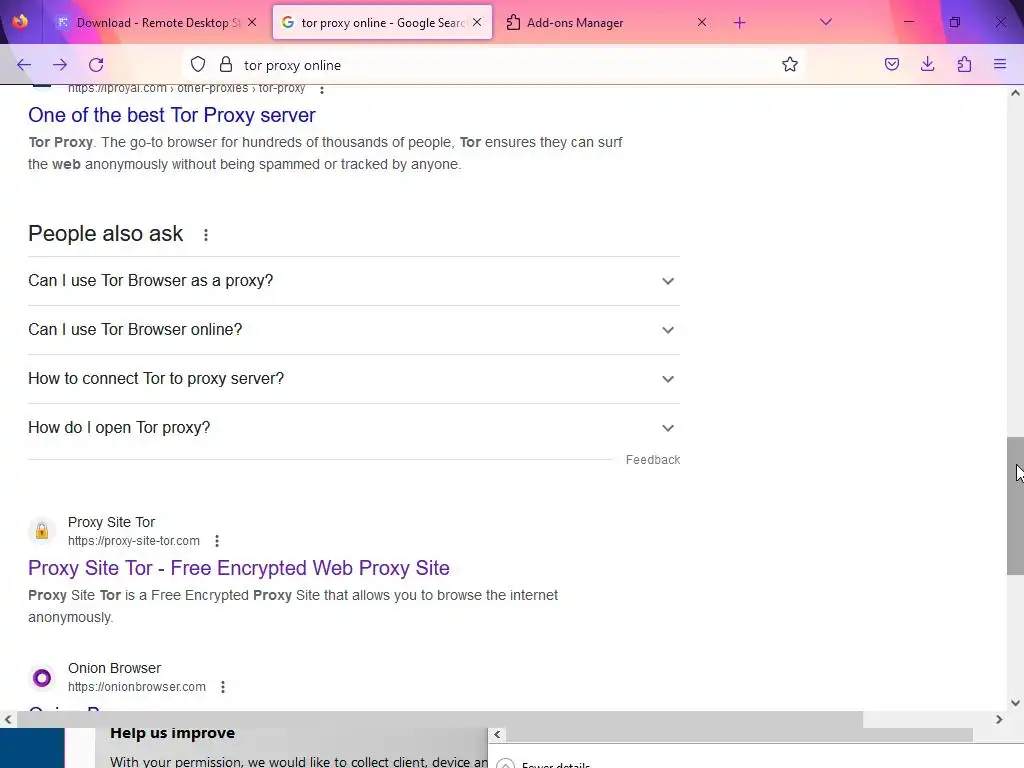1024x768 pixels.
Task: Click the Feedback link
Action: [x=653, y=460]
